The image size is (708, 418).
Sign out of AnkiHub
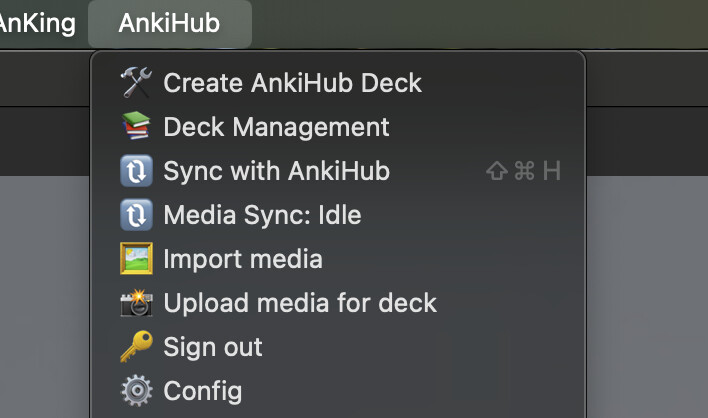pos(213,347)
